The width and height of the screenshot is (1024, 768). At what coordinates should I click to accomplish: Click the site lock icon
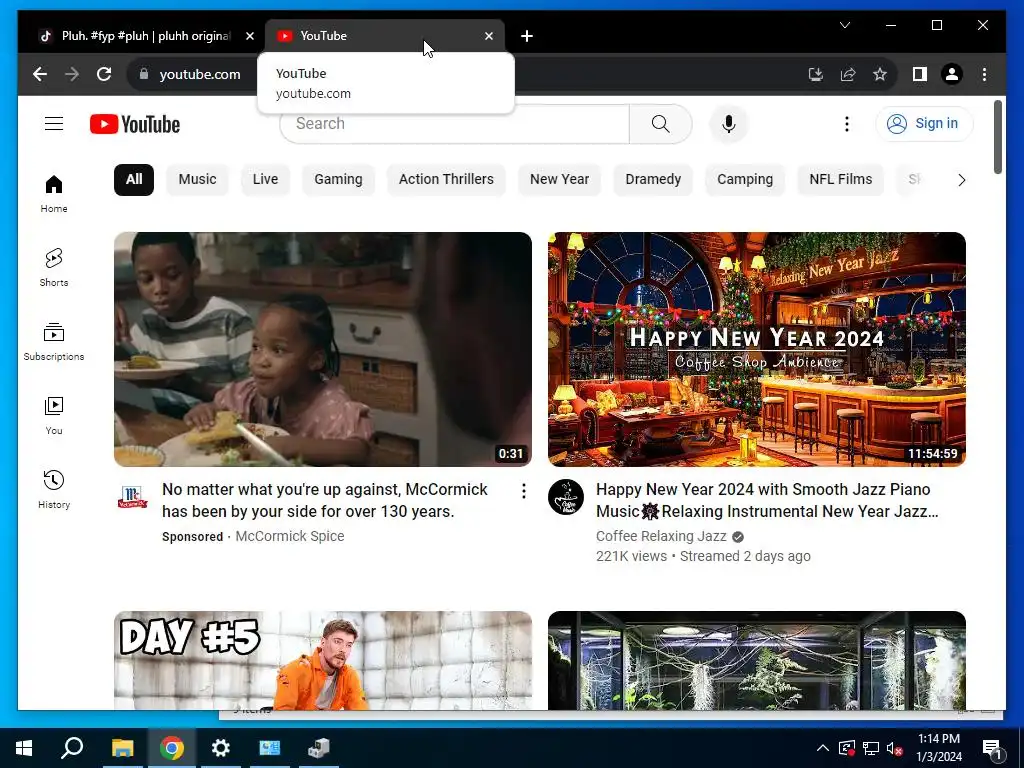(x=144, y=74)
